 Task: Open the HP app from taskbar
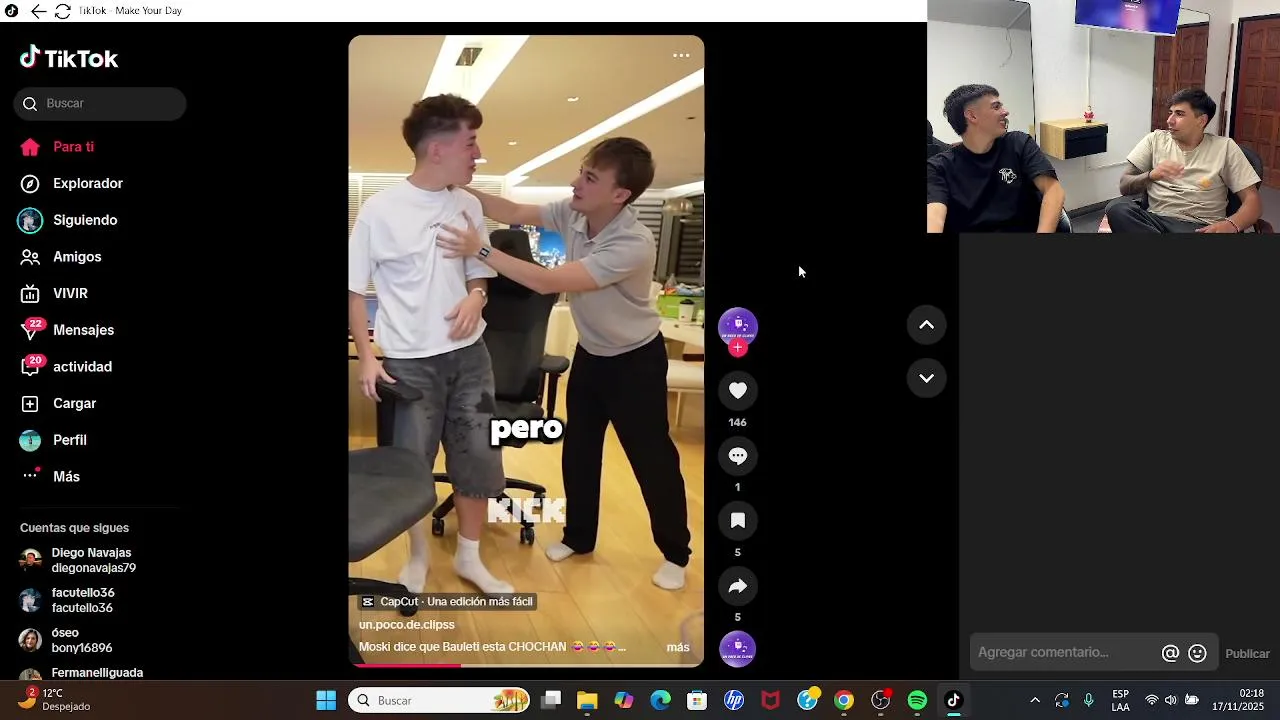(x=734, y=701)
